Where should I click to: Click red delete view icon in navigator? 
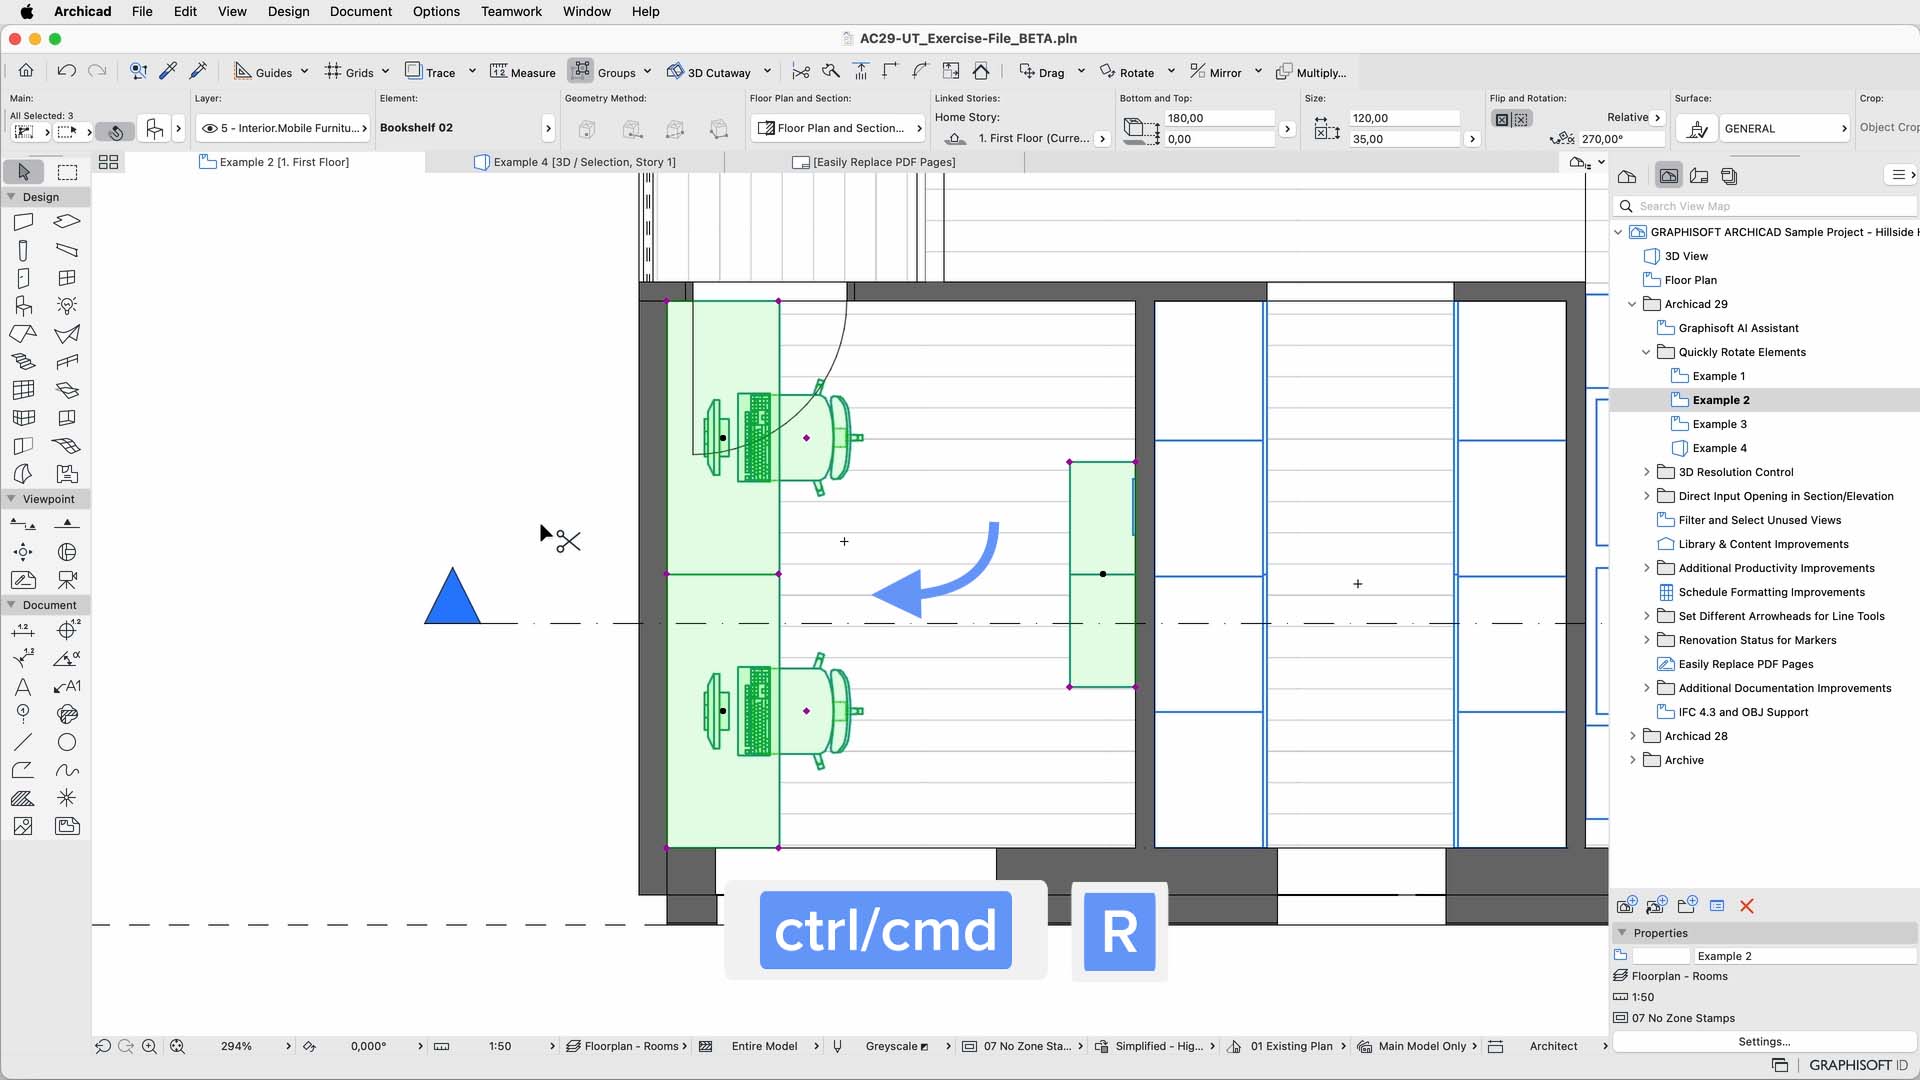pyautogui.click(x=1747, y=906)
